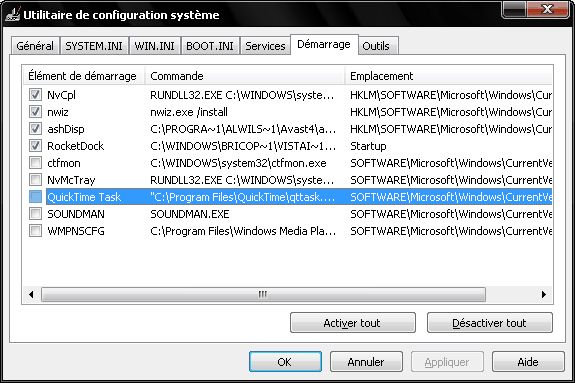Switch to the Général tab
Image resolution: width=575 pixels, height=383 pixels.
point(35,46)
